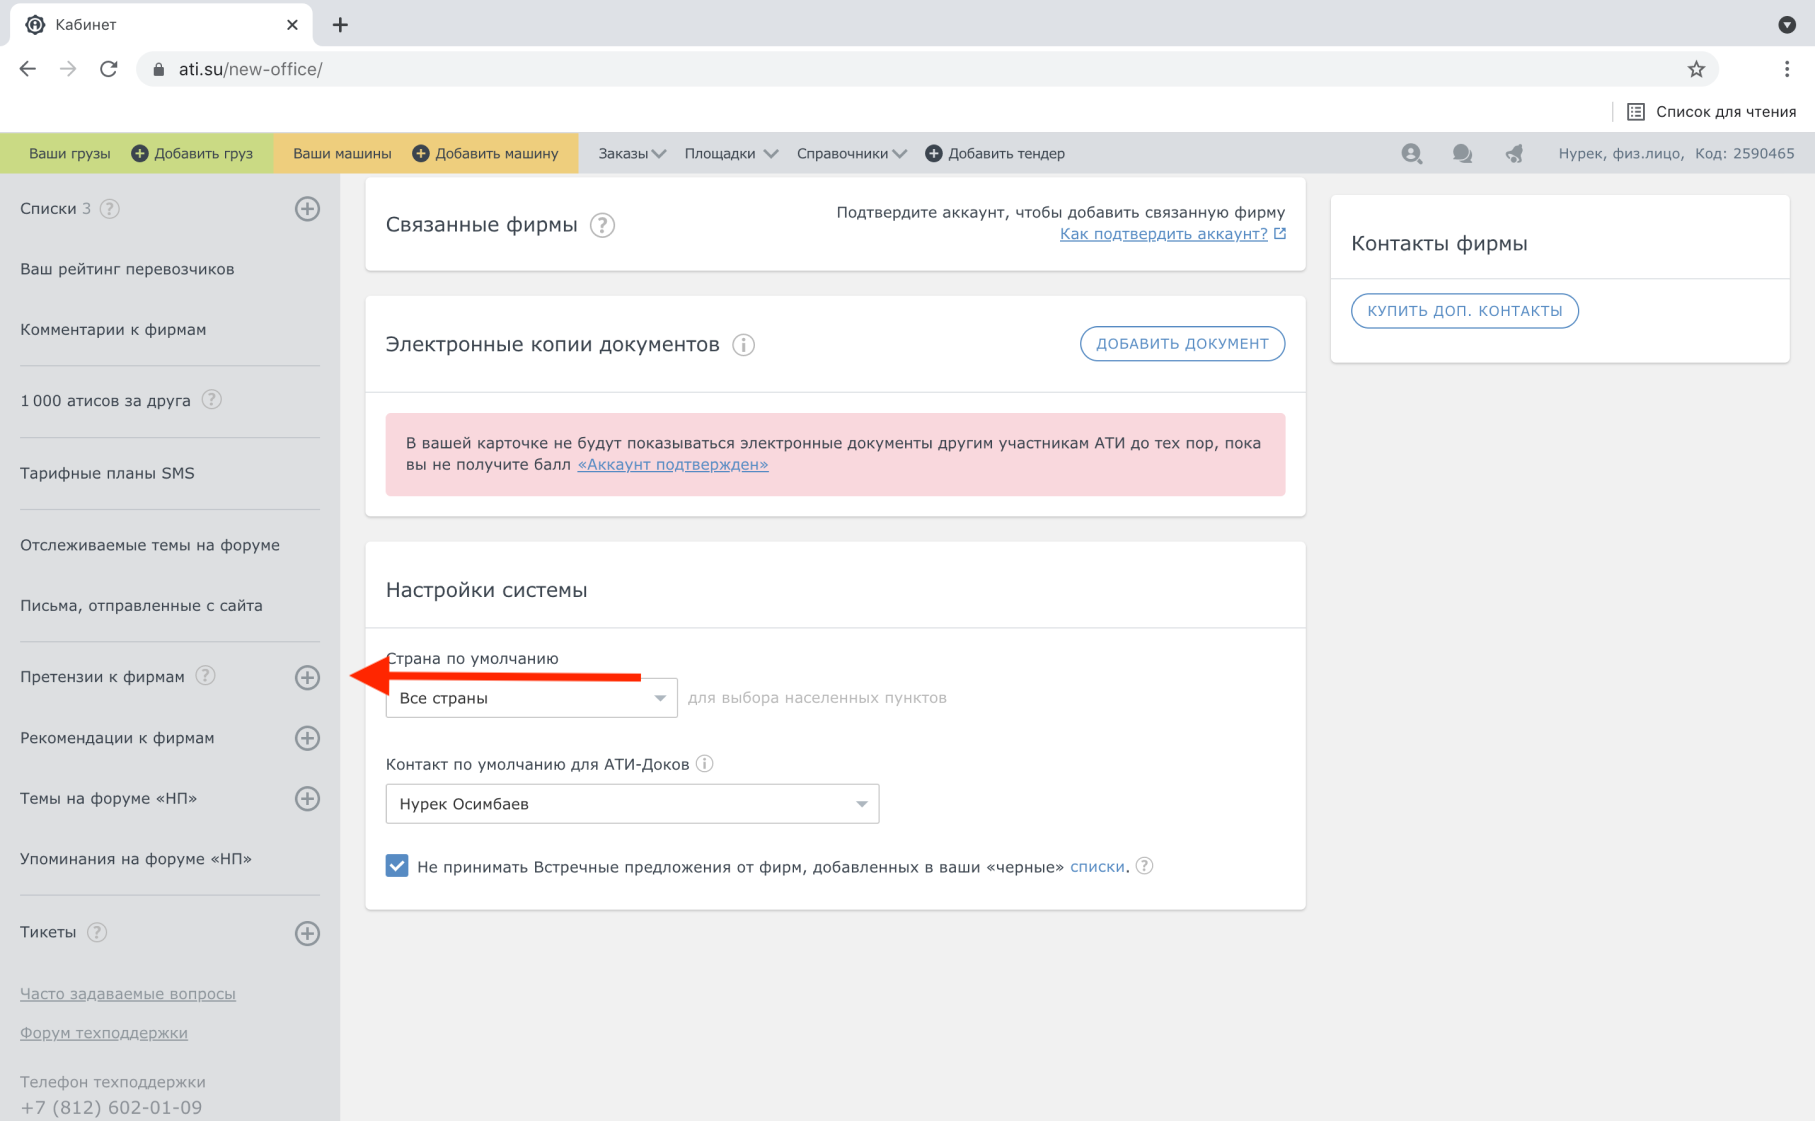Viewport: 1815px width, 1121px height.
Task: Open Список для чтения reading list
Action: pos(1712,112)
